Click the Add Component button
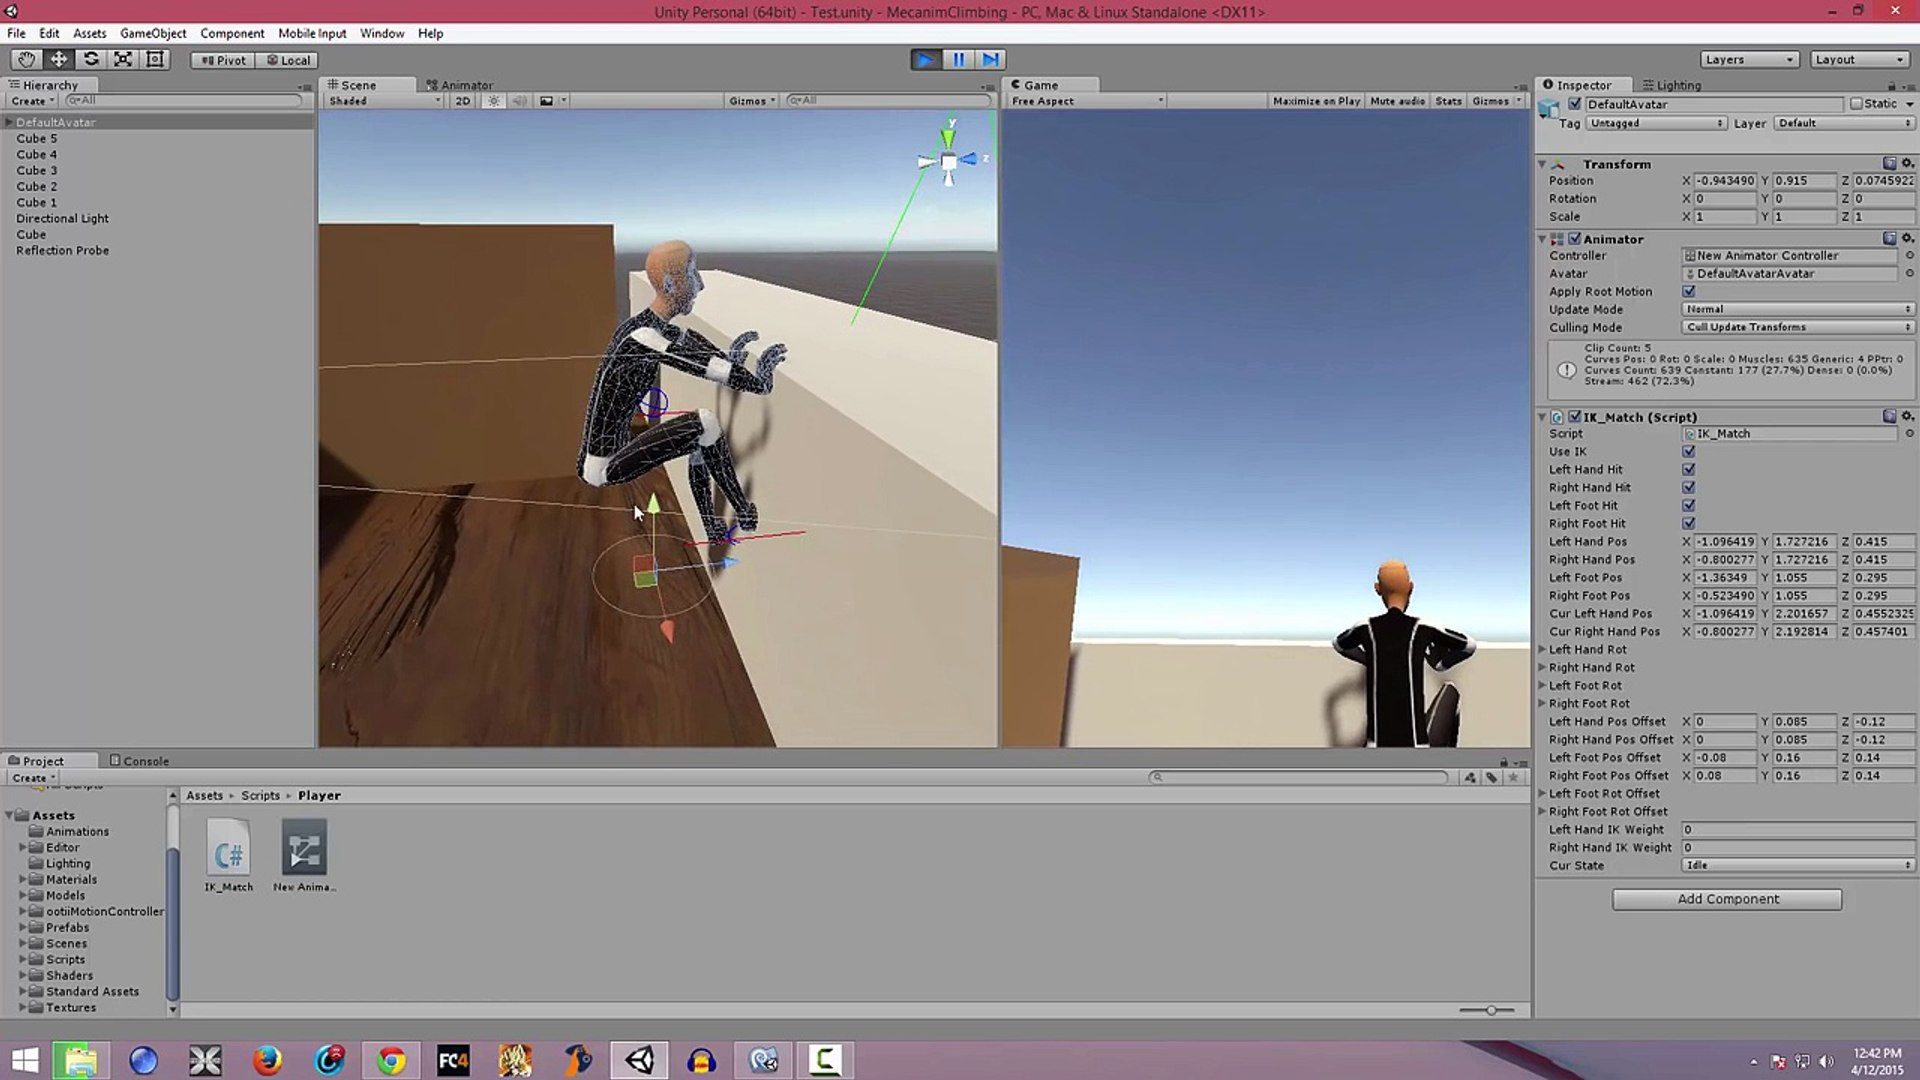Screen dimensions: 1920x1080 pos(1727,899)
